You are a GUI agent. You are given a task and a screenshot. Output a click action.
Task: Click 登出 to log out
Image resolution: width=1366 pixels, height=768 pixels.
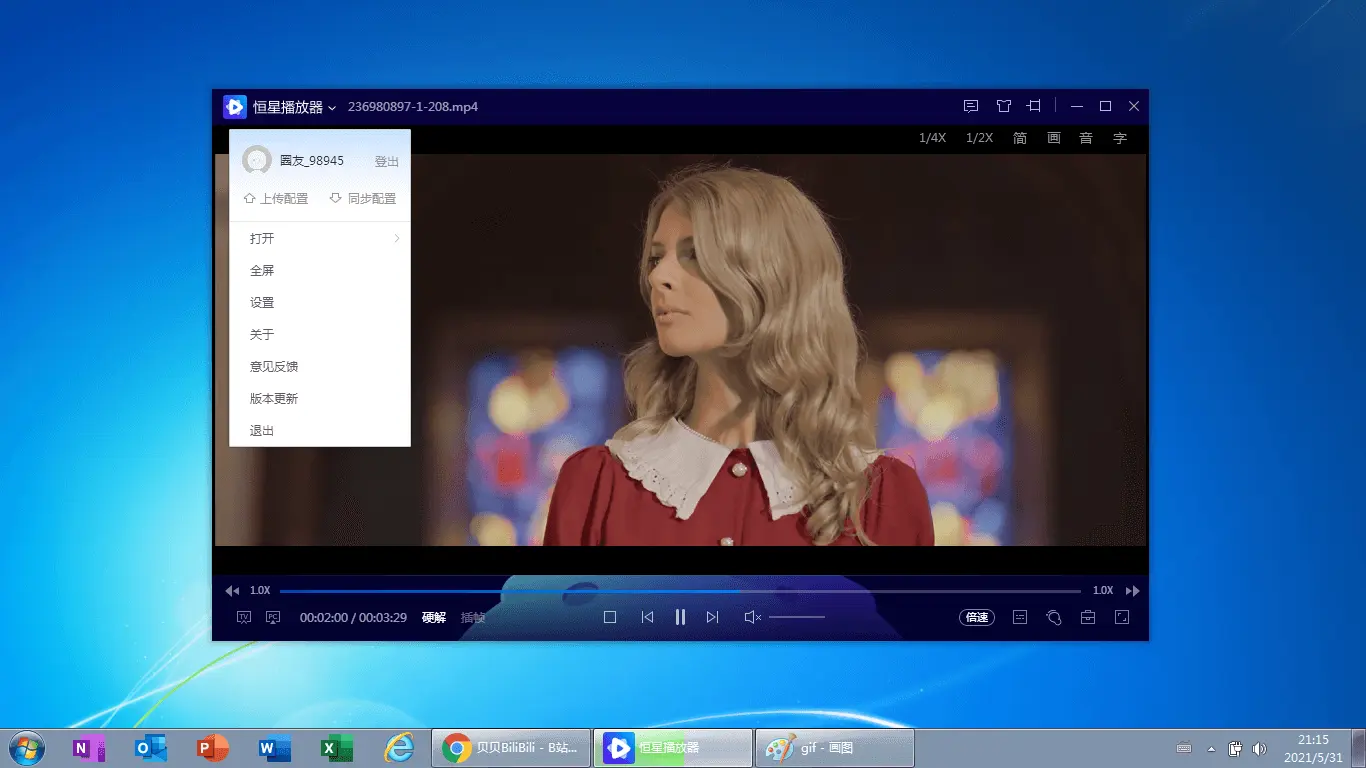click(x=386, y=161)
